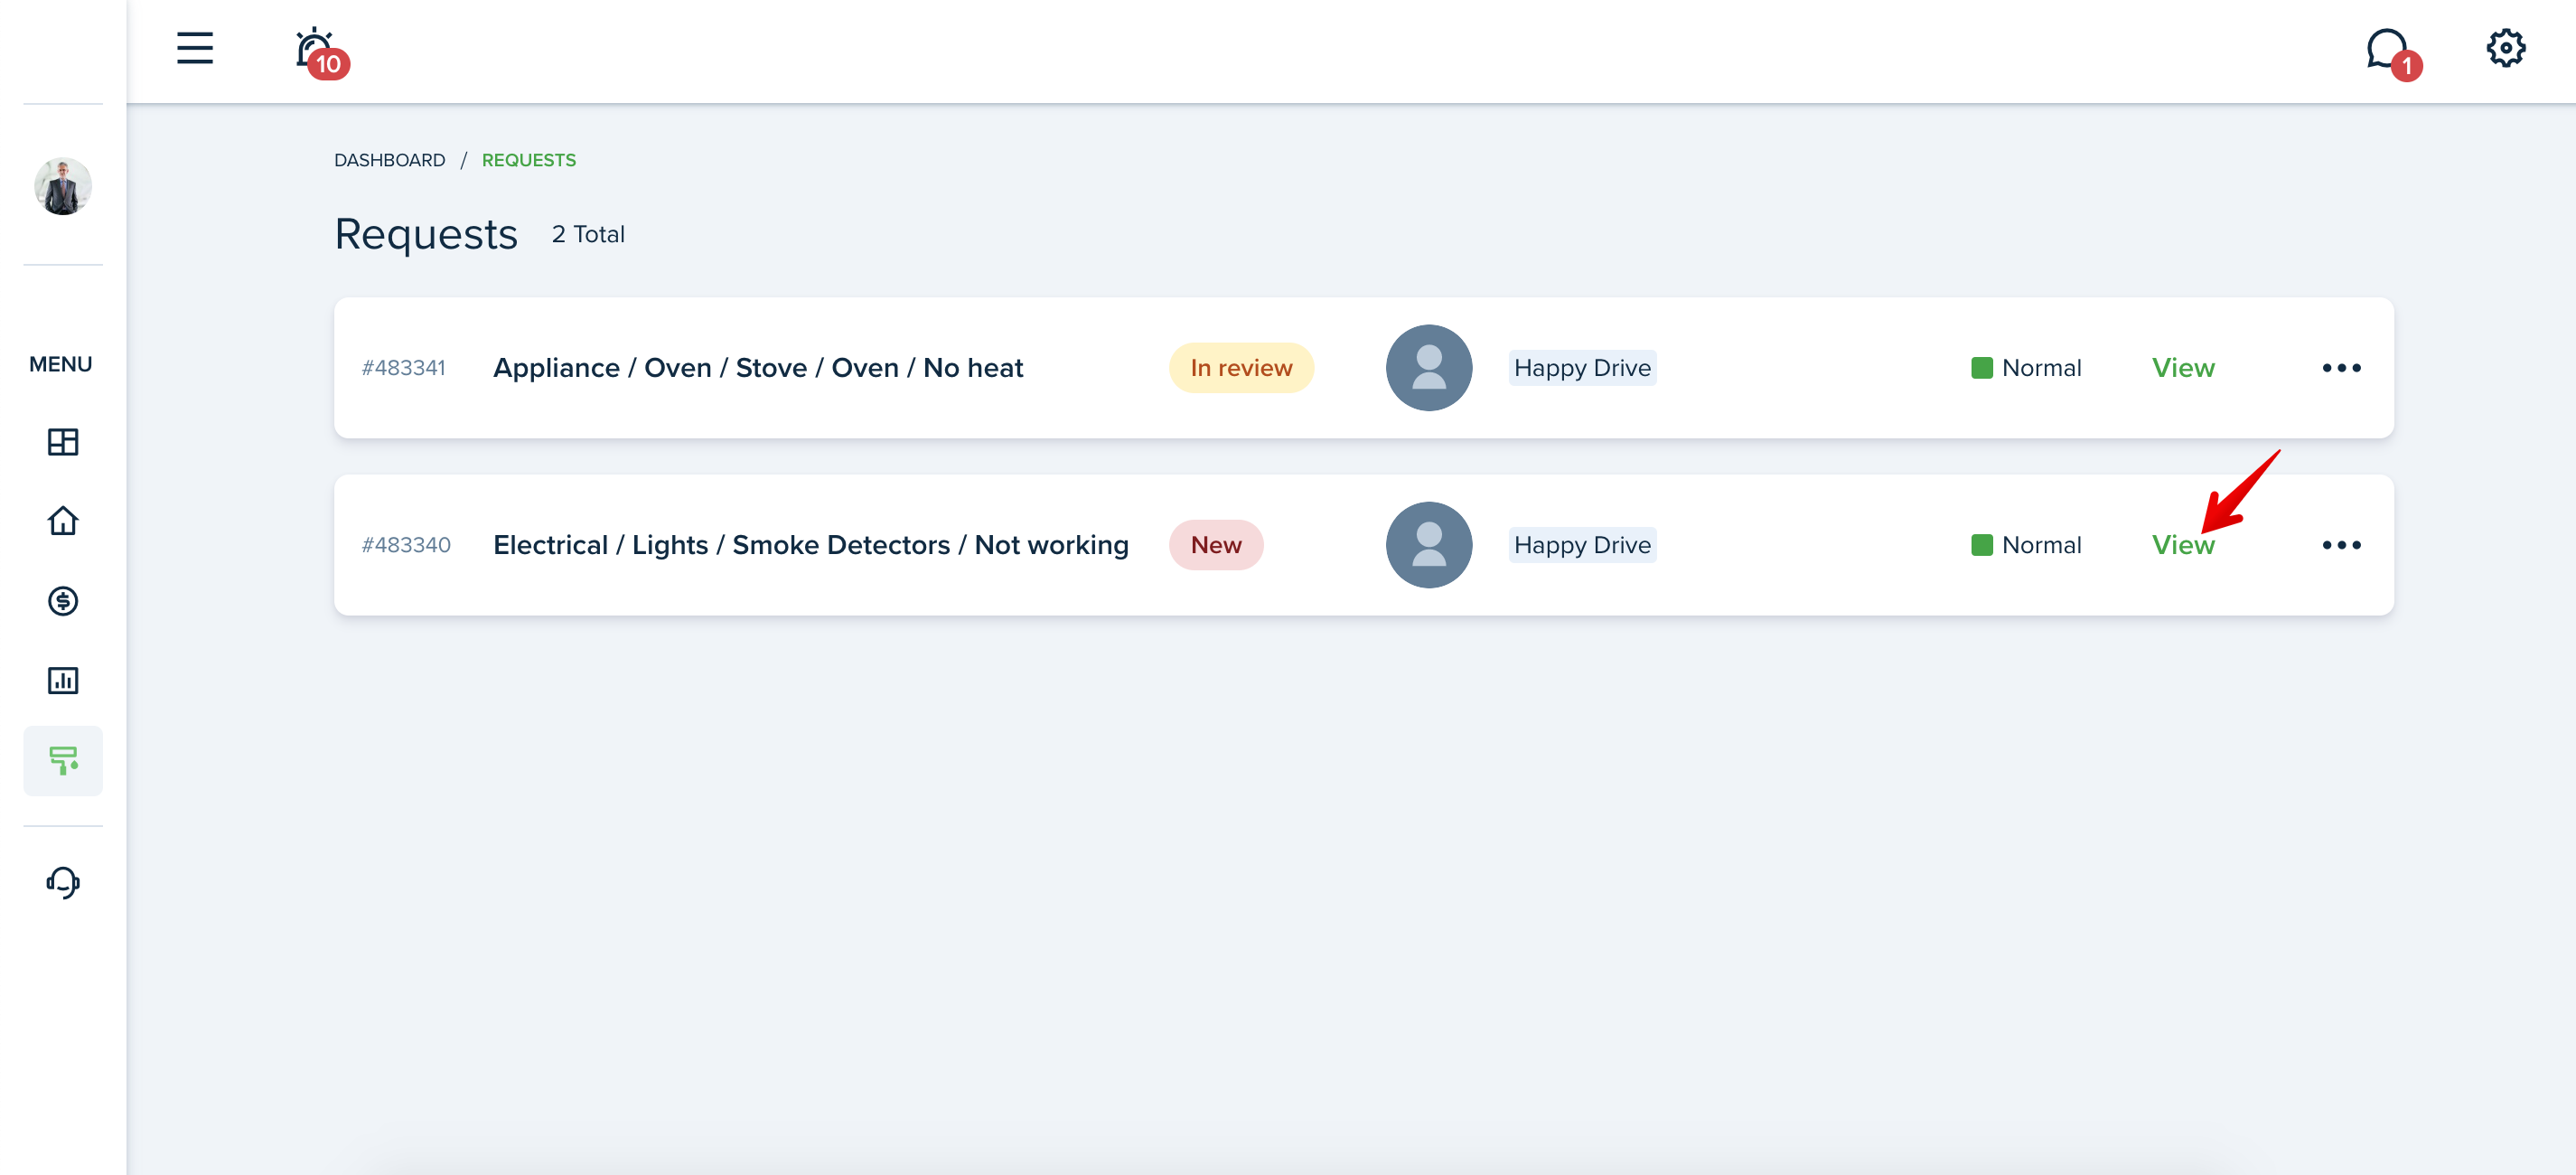The image size is (2576, 1175).
Task: Click Happy Drive tag on request #483341
Action: tap(1582, 368)
